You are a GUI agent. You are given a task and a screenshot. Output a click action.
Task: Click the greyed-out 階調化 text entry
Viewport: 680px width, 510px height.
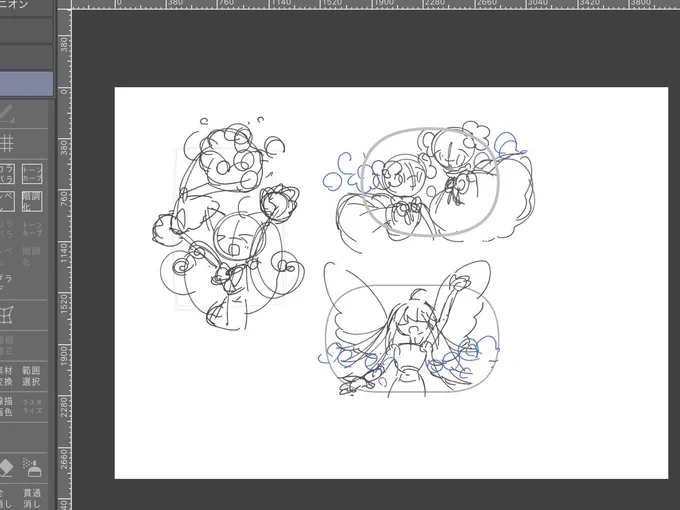click(x=31, y=256)
